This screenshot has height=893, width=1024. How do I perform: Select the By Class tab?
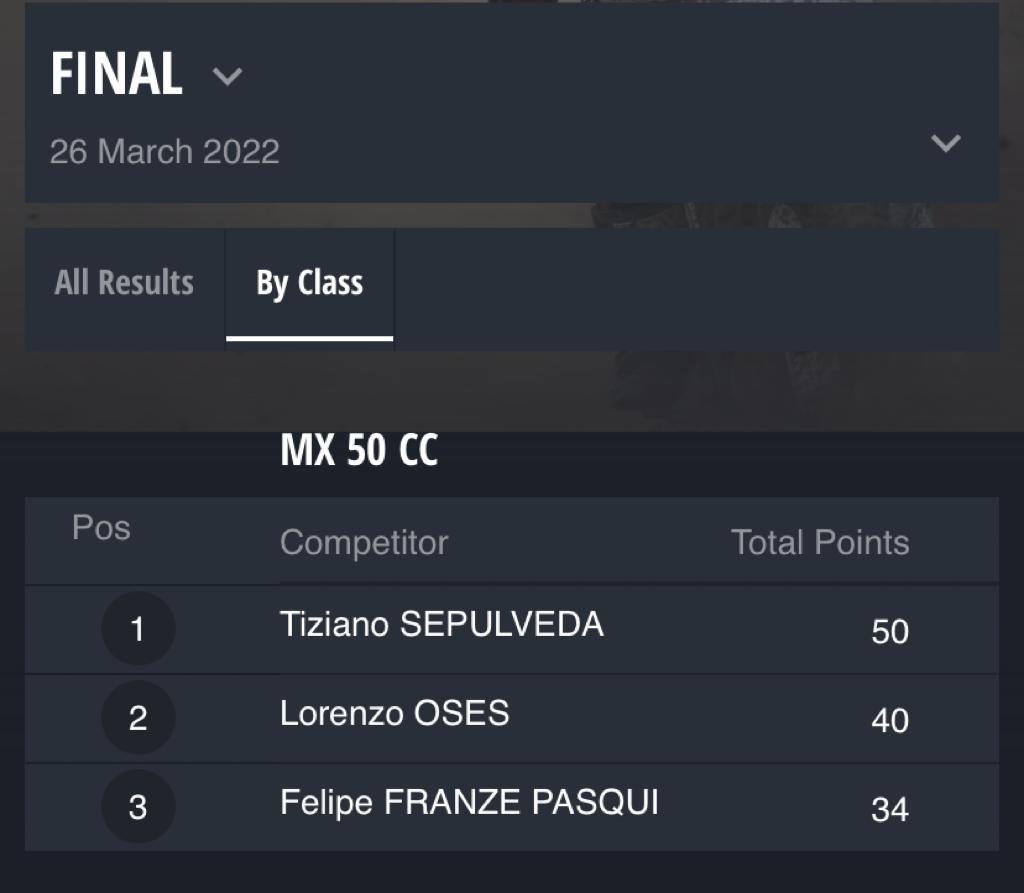(310, 283)
